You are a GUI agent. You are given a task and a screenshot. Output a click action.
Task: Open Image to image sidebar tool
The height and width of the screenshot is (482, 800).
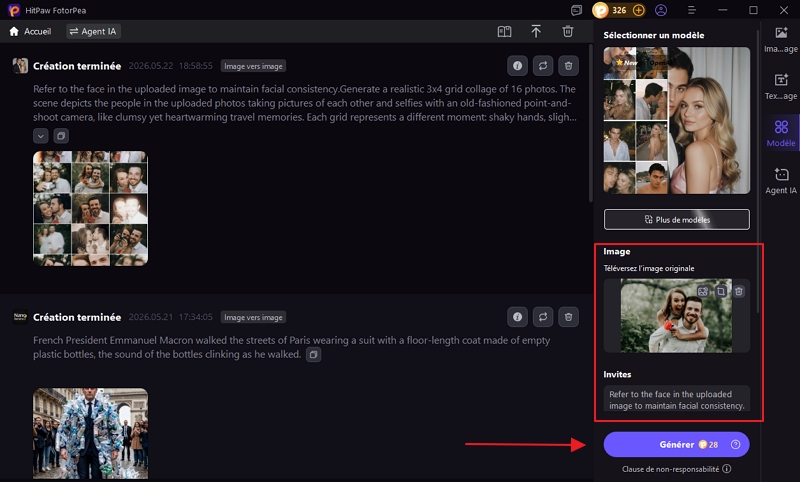[781, 40]
